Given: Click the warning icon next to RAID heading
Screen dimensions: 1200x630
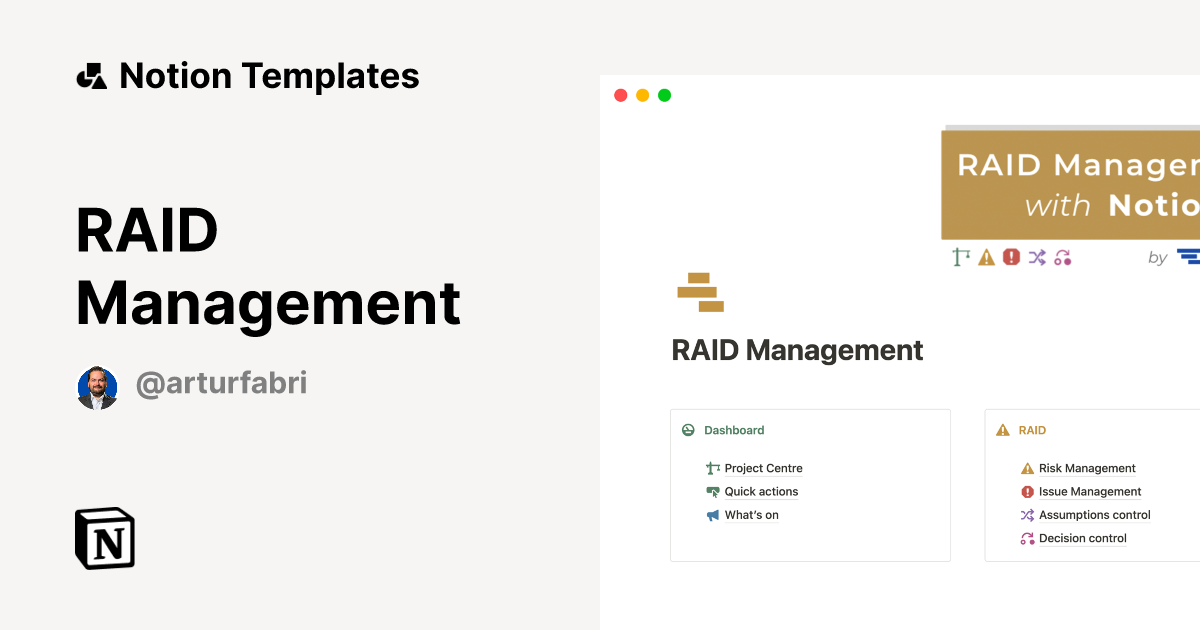Looking at the screenshot, I should 1003,429.
